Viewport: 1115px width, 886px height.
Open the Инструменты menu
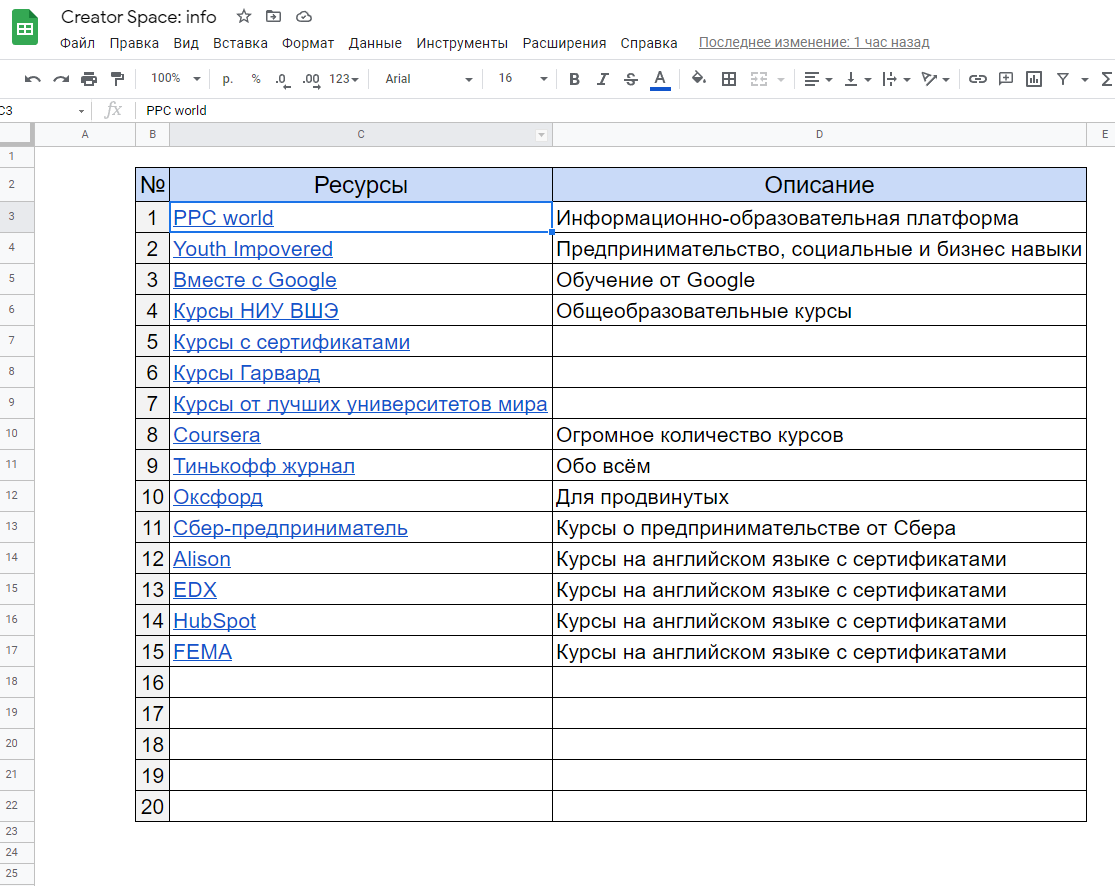(462, 43)
